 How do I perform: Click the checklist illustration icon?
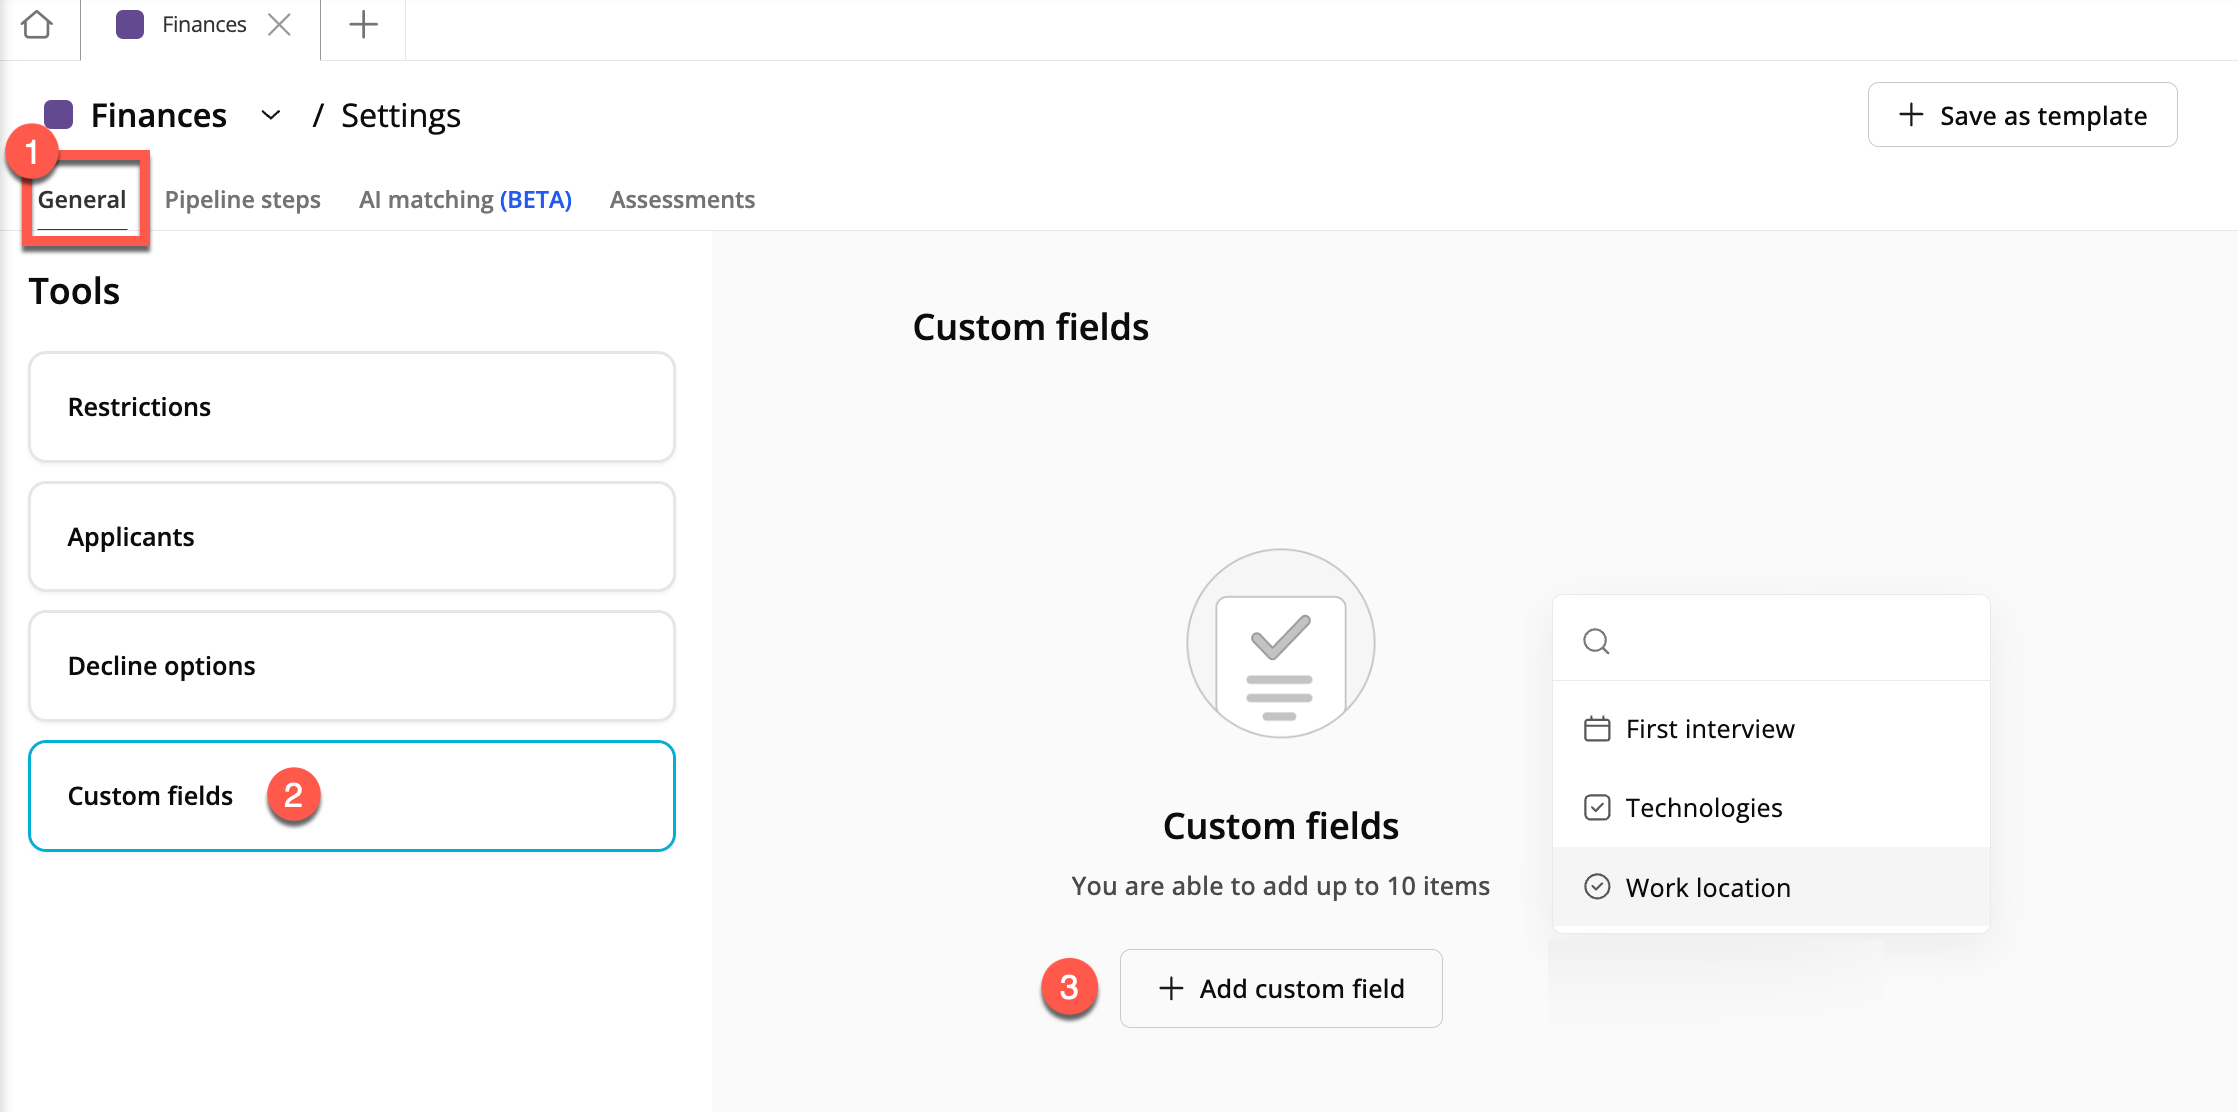click(x=1280, y=643)
